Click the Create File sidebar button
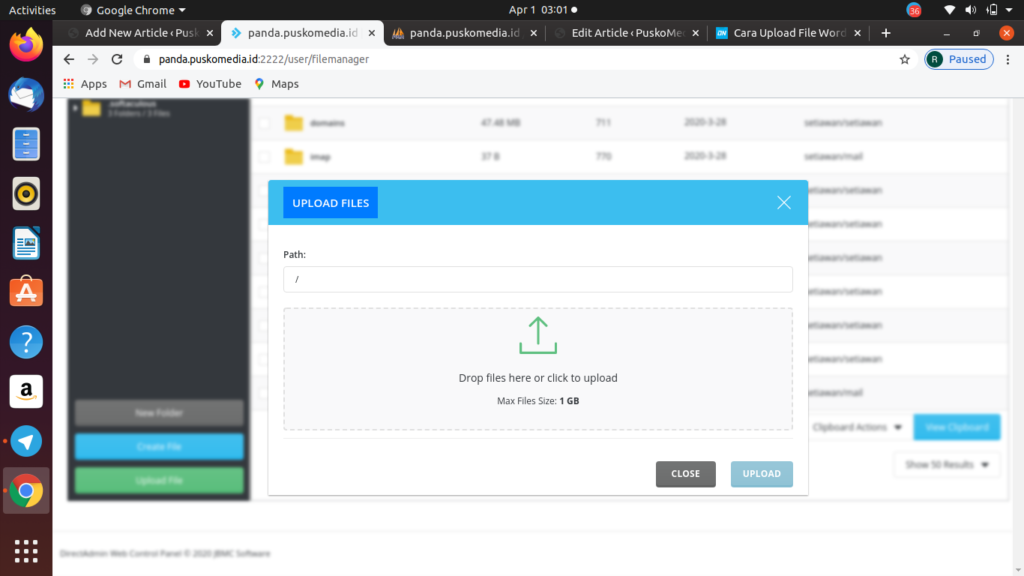The height and width of the screenshot is (576, 1024). pos(159,447)
